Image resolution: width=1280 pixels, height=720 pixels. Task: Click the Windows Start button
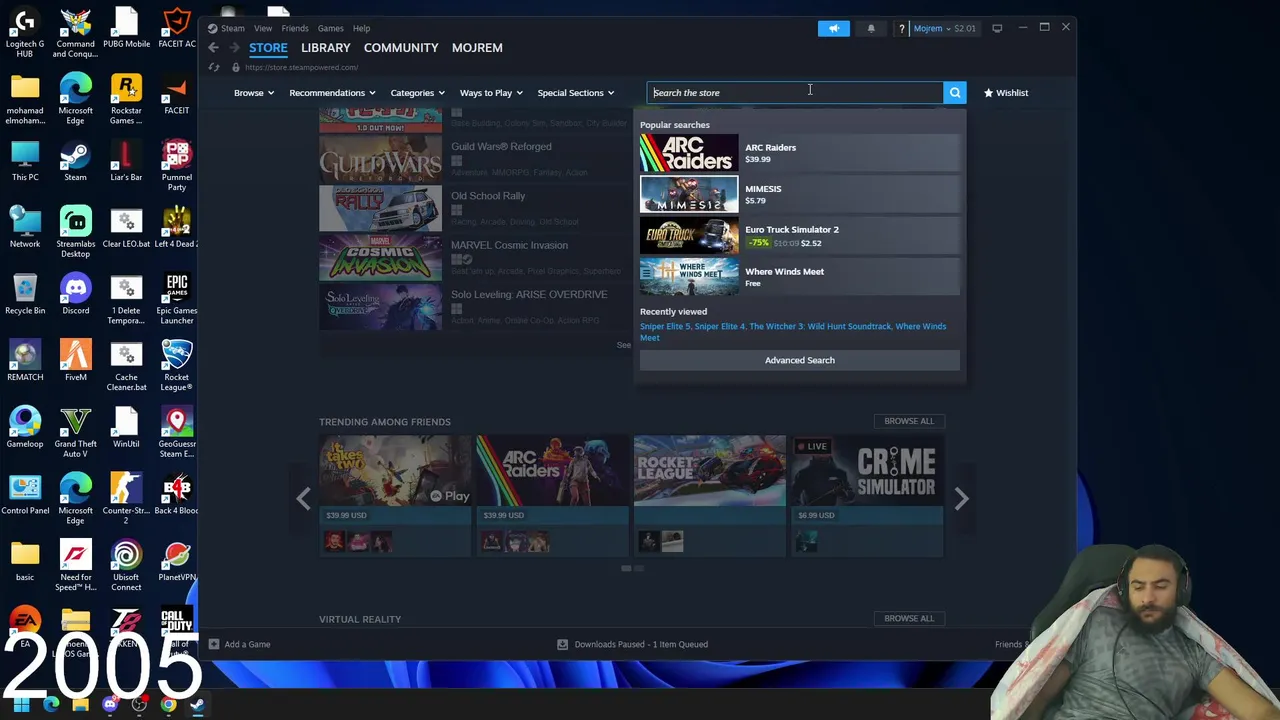pyautogui.click(x=21, y=704)
